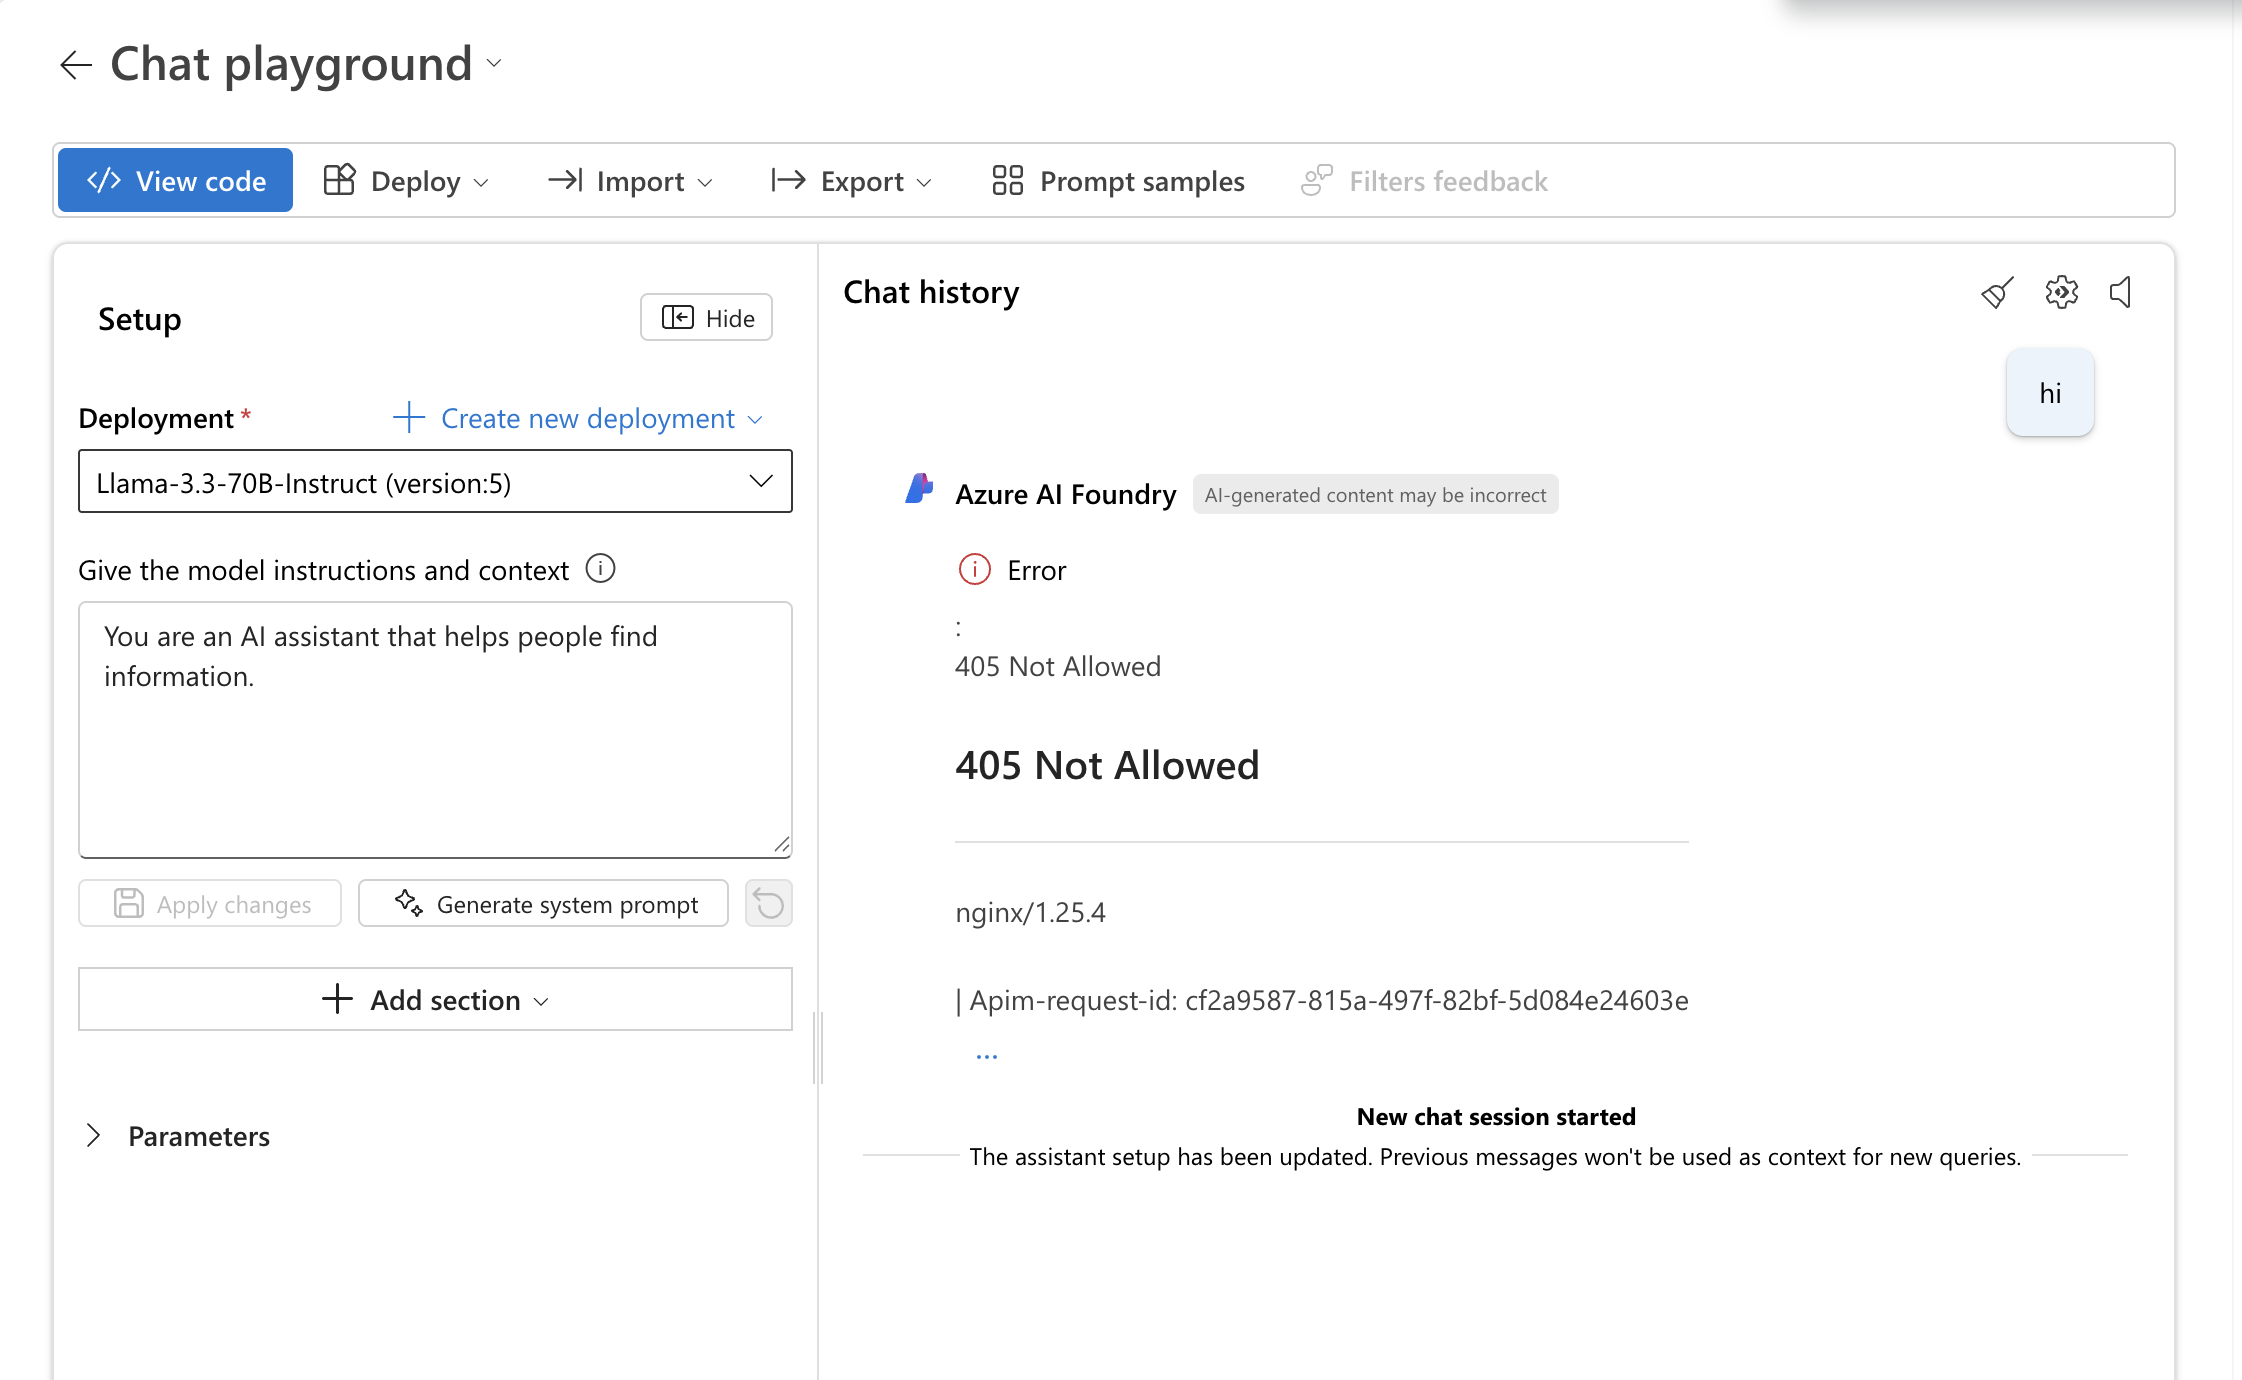Image resolution: width=2242 pixels, height=1380 pixels.
Task: Click the 'nginx/1.25.4' text
Action: pos(1031,913)
